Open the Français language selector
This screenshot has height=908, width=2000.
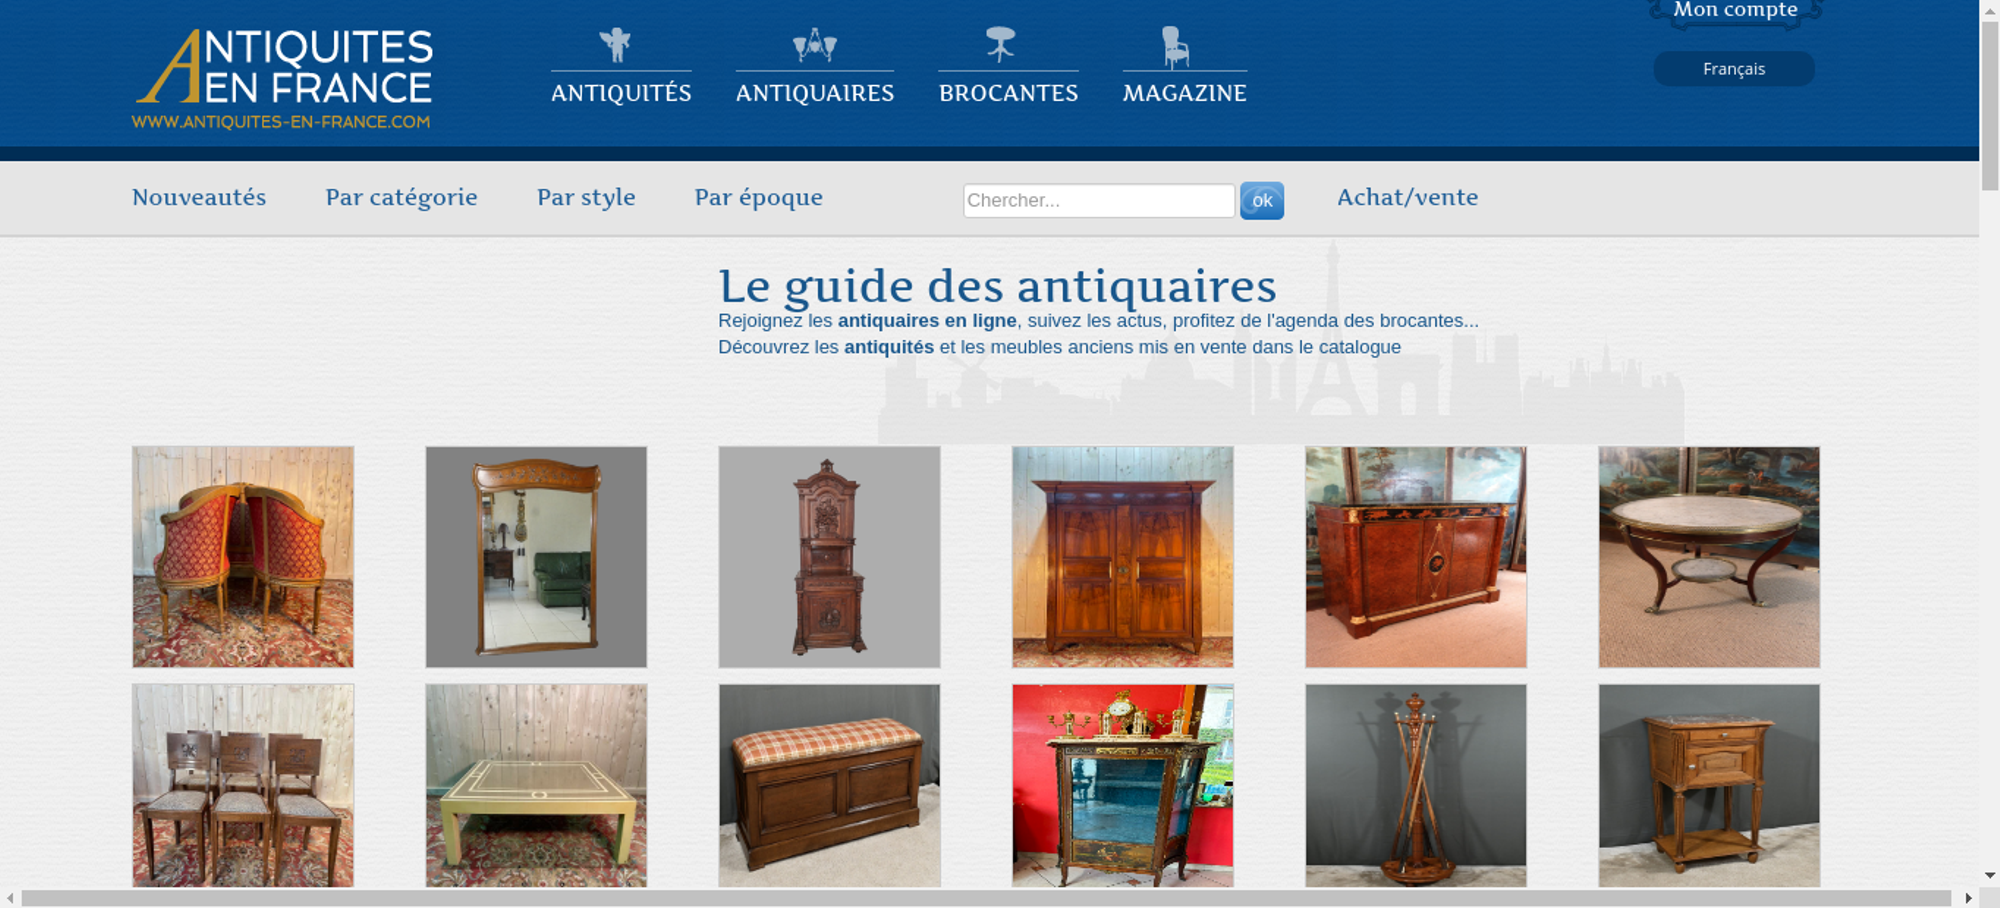coord(1734,69)
